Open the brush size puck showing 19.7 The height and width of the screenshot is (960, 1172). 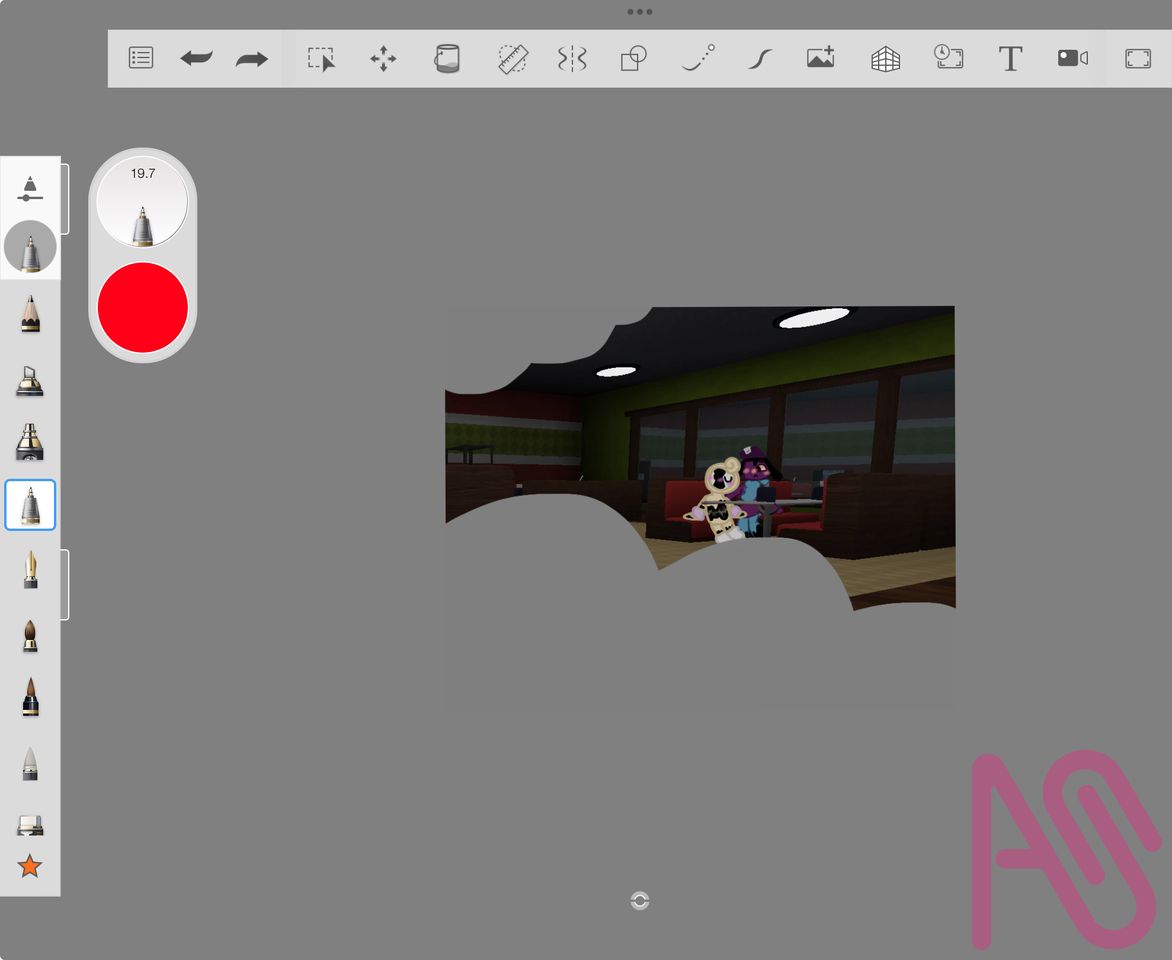pos(142,201)
